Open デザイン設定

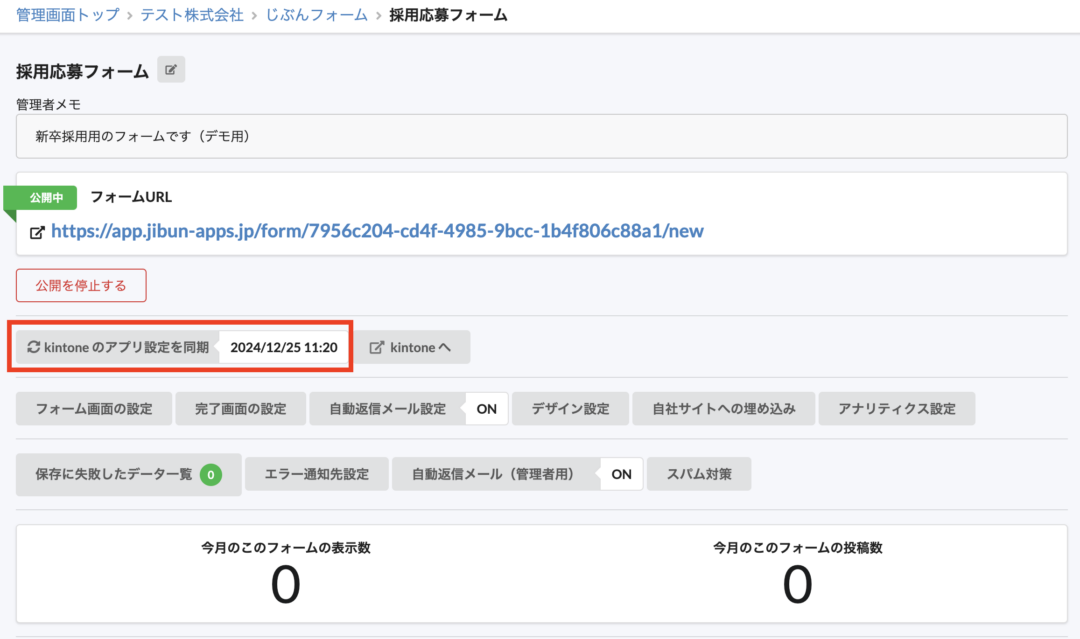[x=570, y=408]
